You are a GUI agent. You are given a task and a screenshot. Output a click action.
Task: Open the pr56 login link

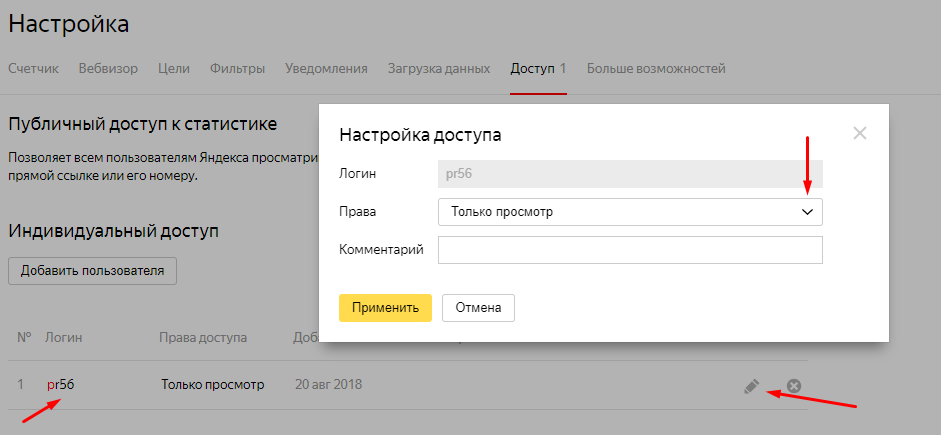pos(61,385)
